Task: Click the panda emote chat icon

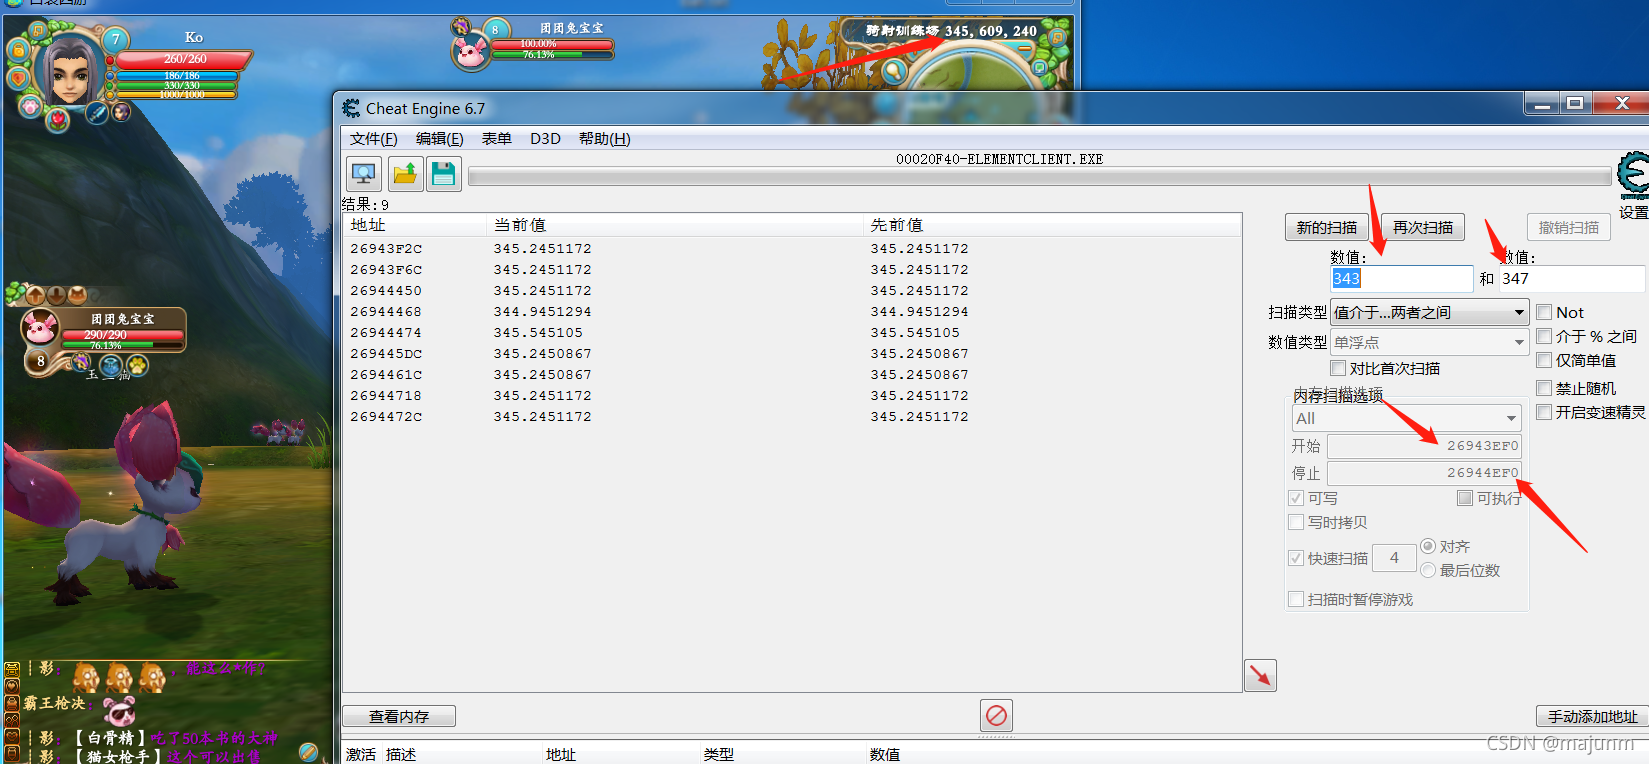Action: tap(119, 711)
